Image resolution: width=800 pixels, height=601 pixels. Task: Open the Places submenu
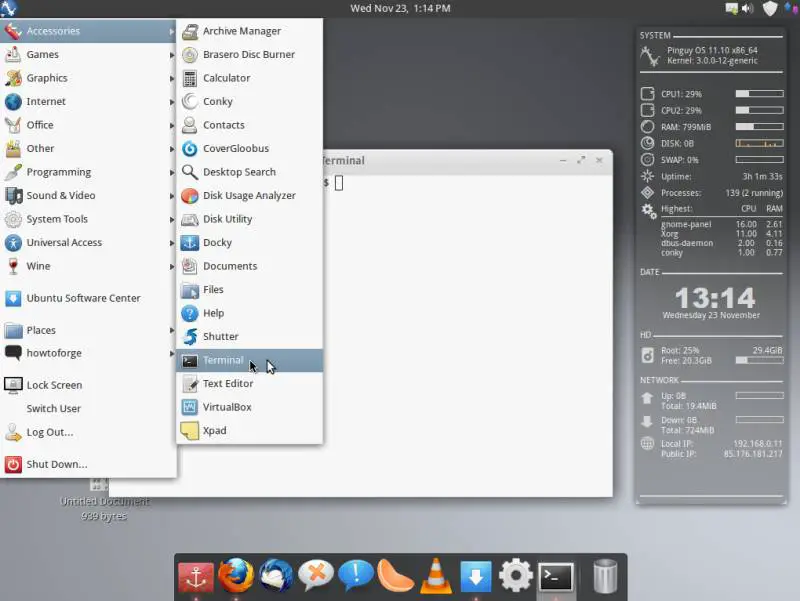coord(88,331)
